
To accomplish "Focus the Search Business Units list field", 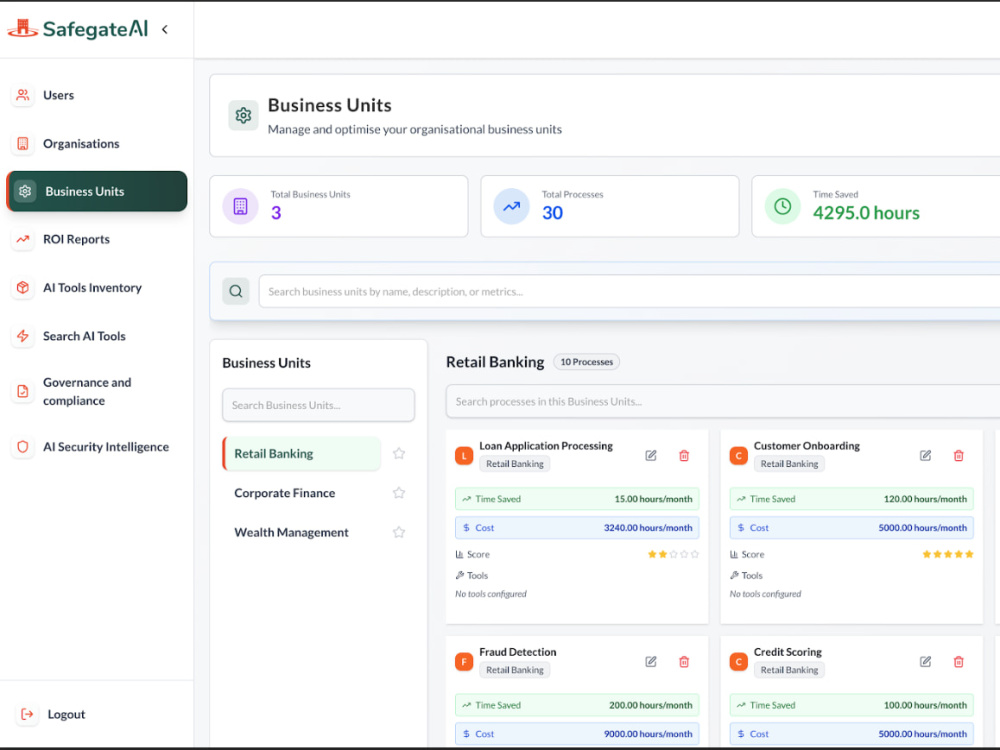I will point(318,405).
